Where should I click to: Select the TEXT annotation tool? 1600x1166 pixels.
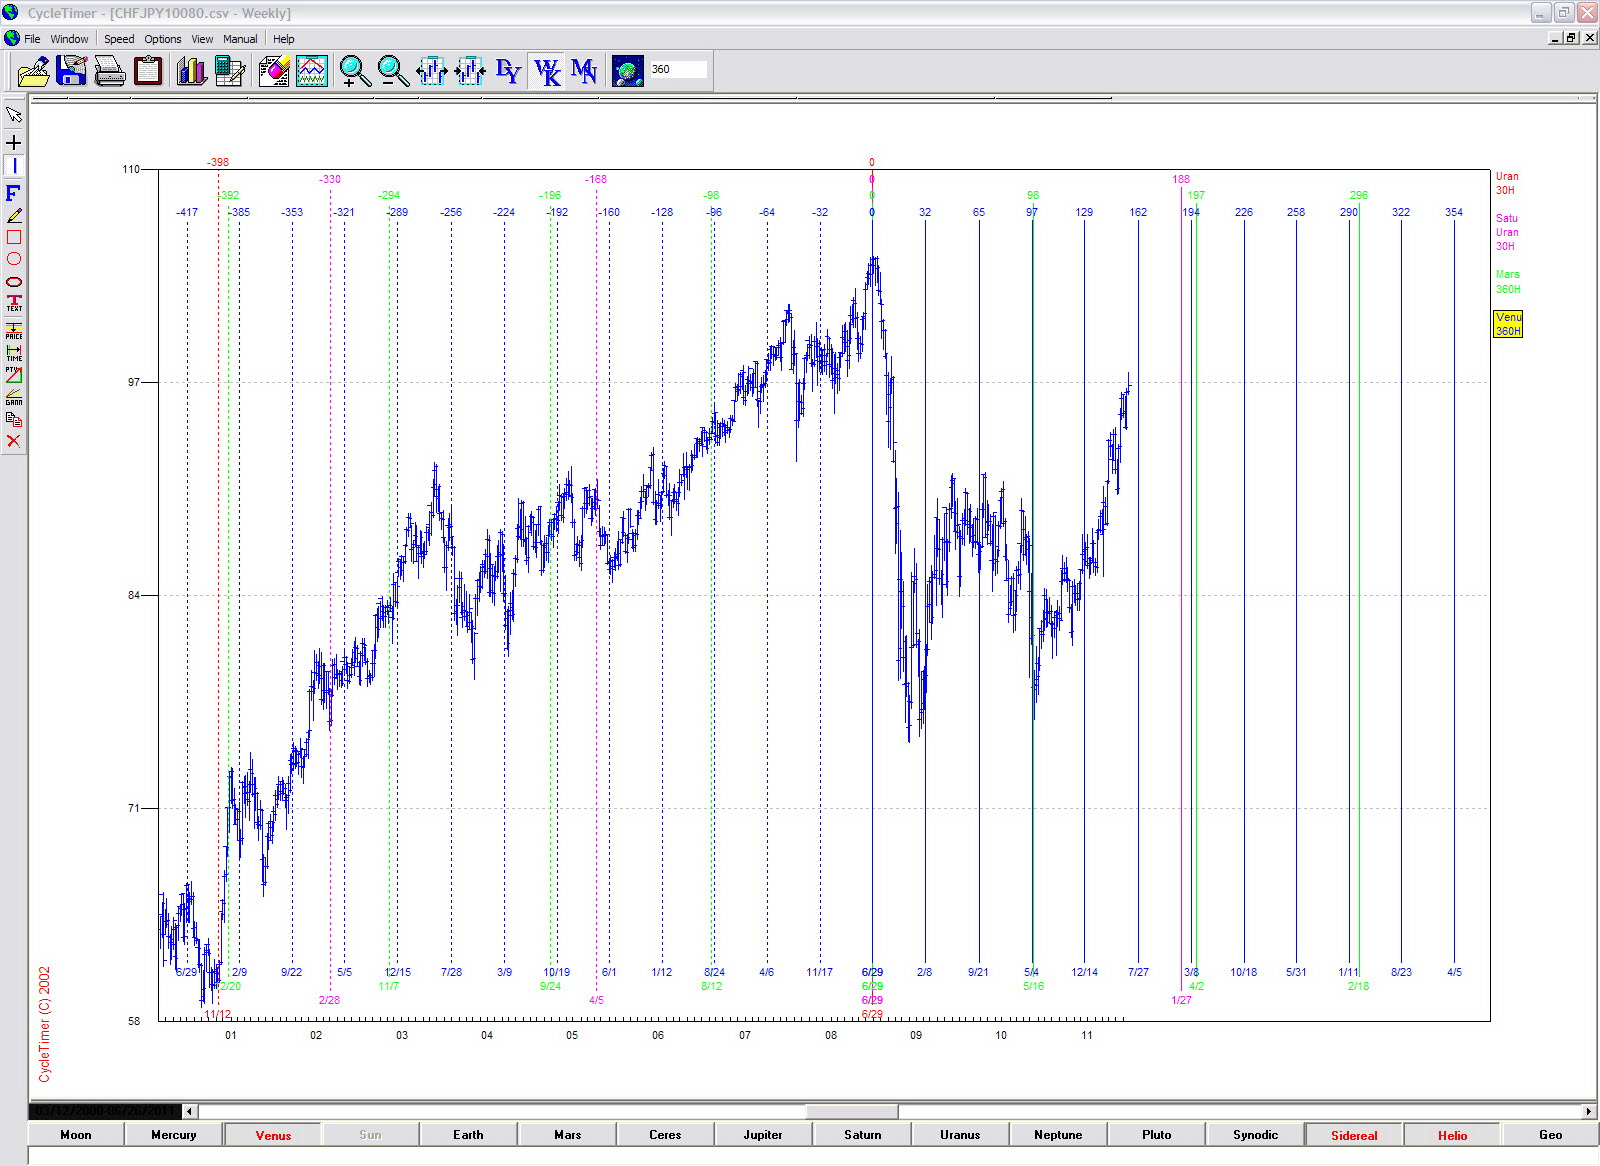coord(14,303)
